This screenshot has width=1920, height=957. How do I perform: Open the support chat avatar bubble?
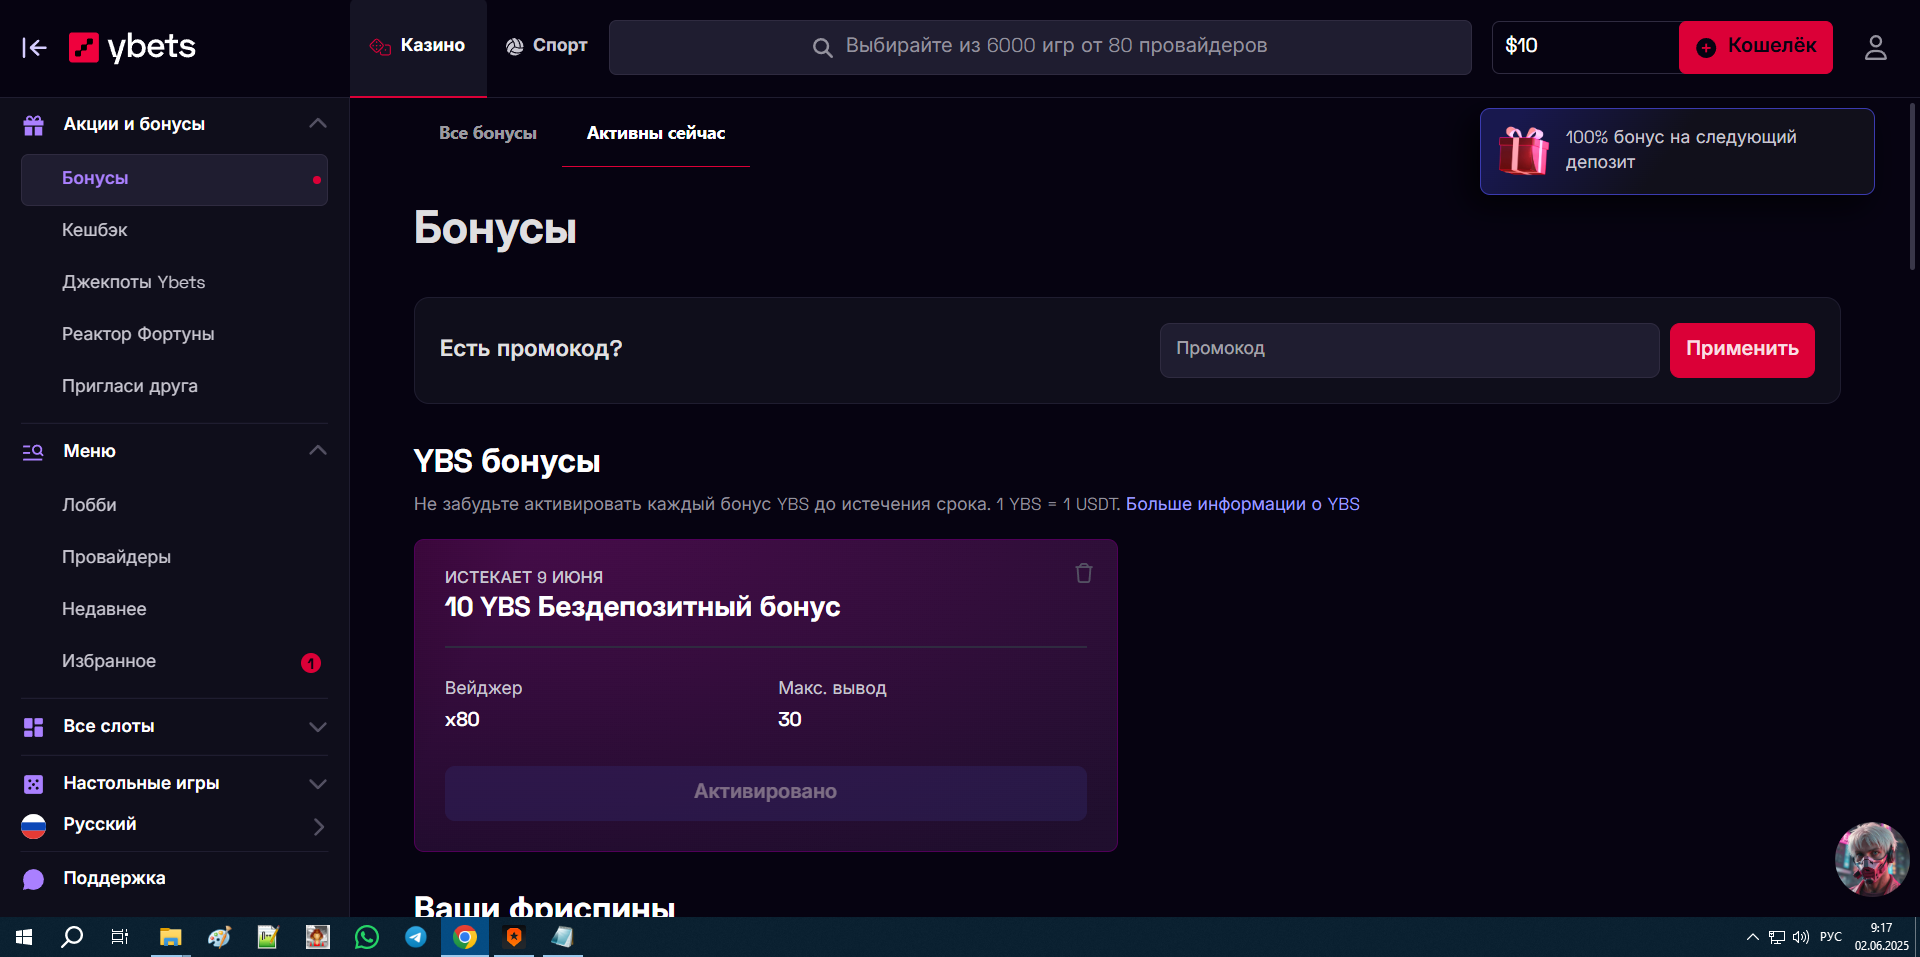(1871, 858)
